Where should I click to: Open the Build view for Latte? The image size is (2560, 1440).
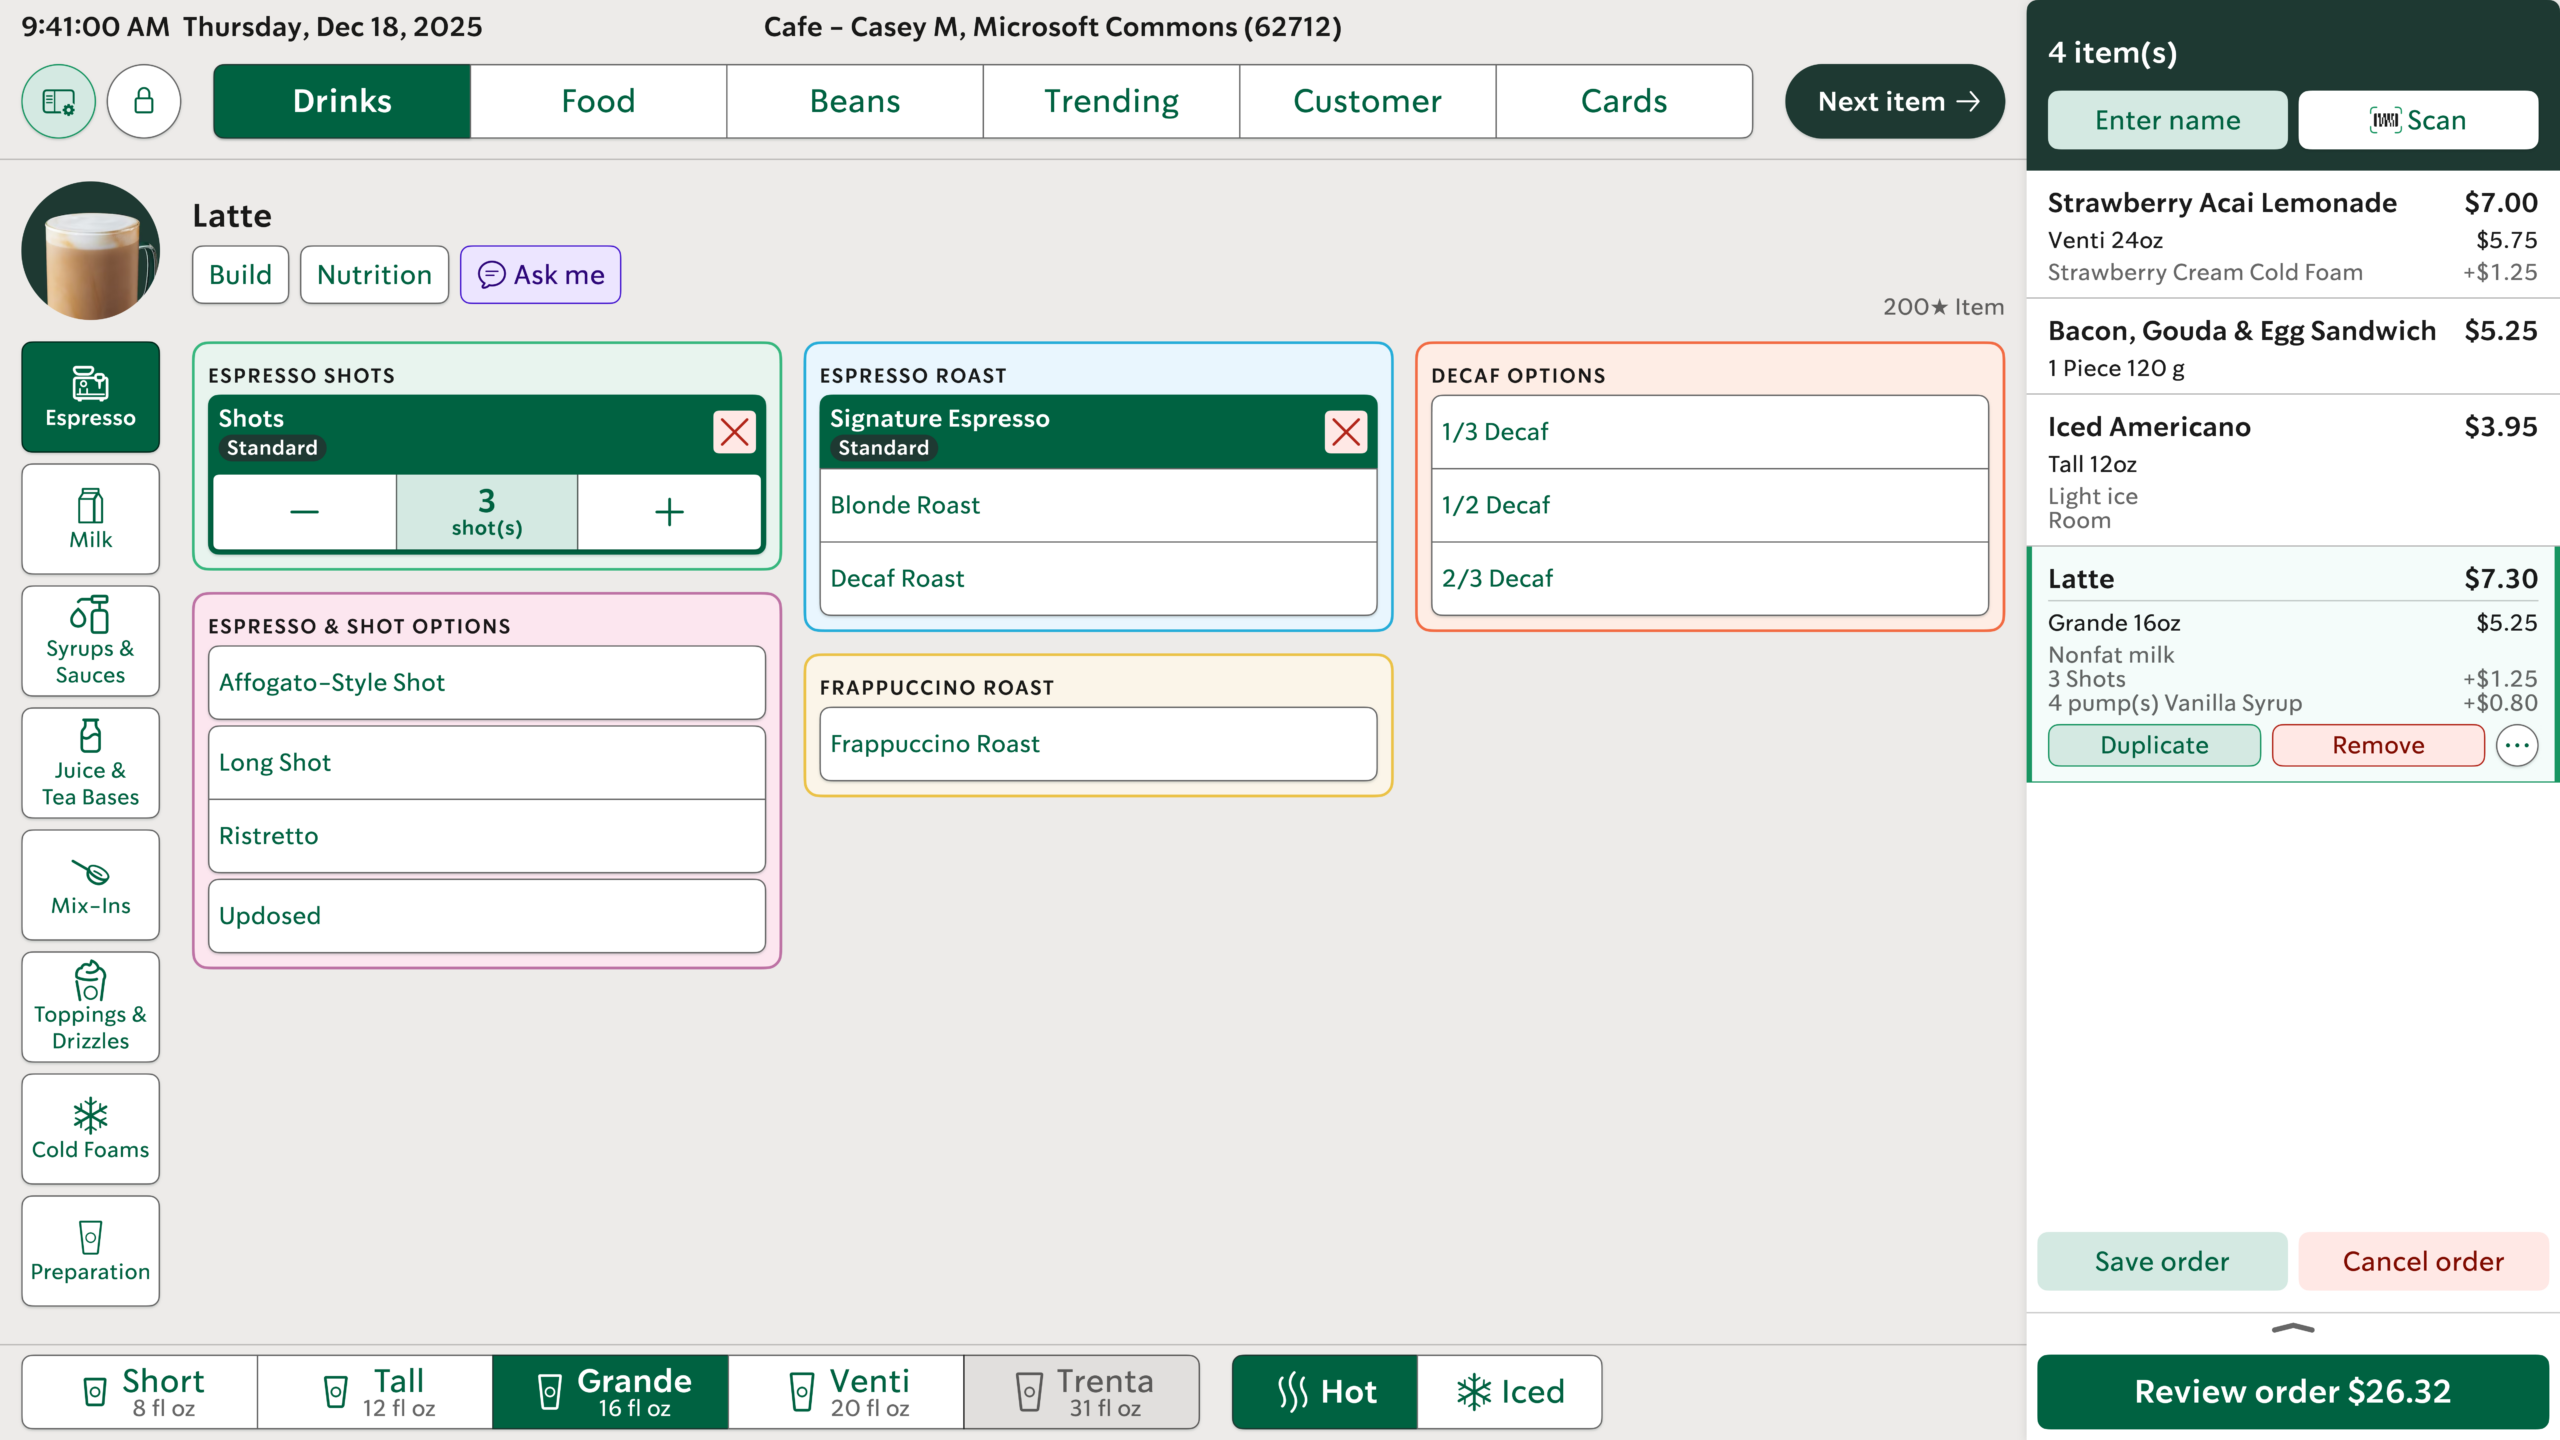pyautogui.click(x=240, y=274)
